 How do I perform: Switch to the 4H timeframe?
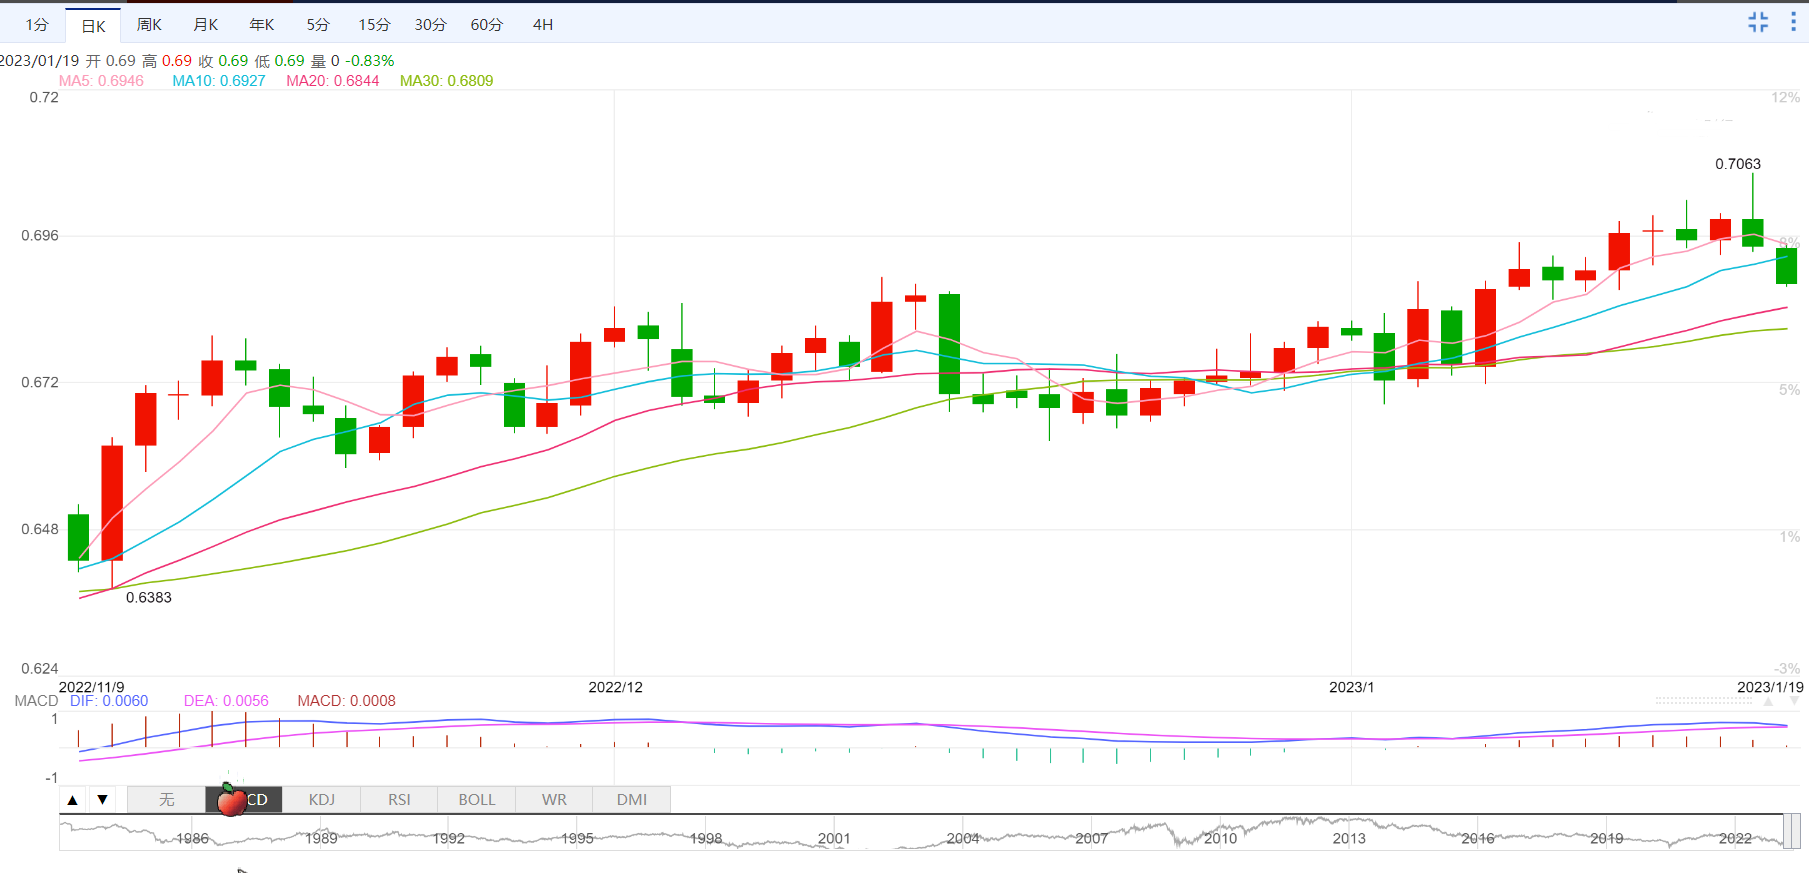(x=543, y=25)
